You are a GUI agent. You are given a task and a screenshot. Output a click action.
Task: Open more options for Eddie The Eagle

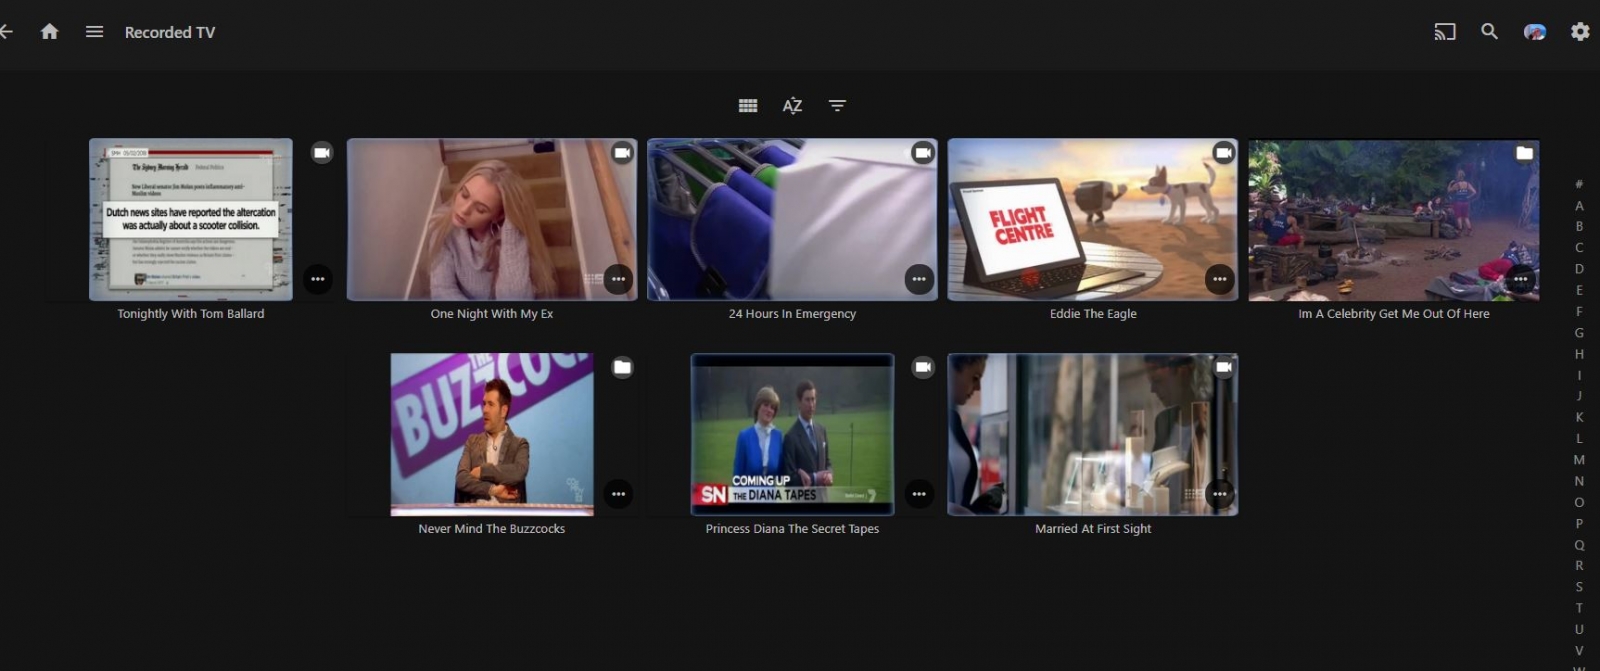pyautogui.click(x=1219, y=279)
